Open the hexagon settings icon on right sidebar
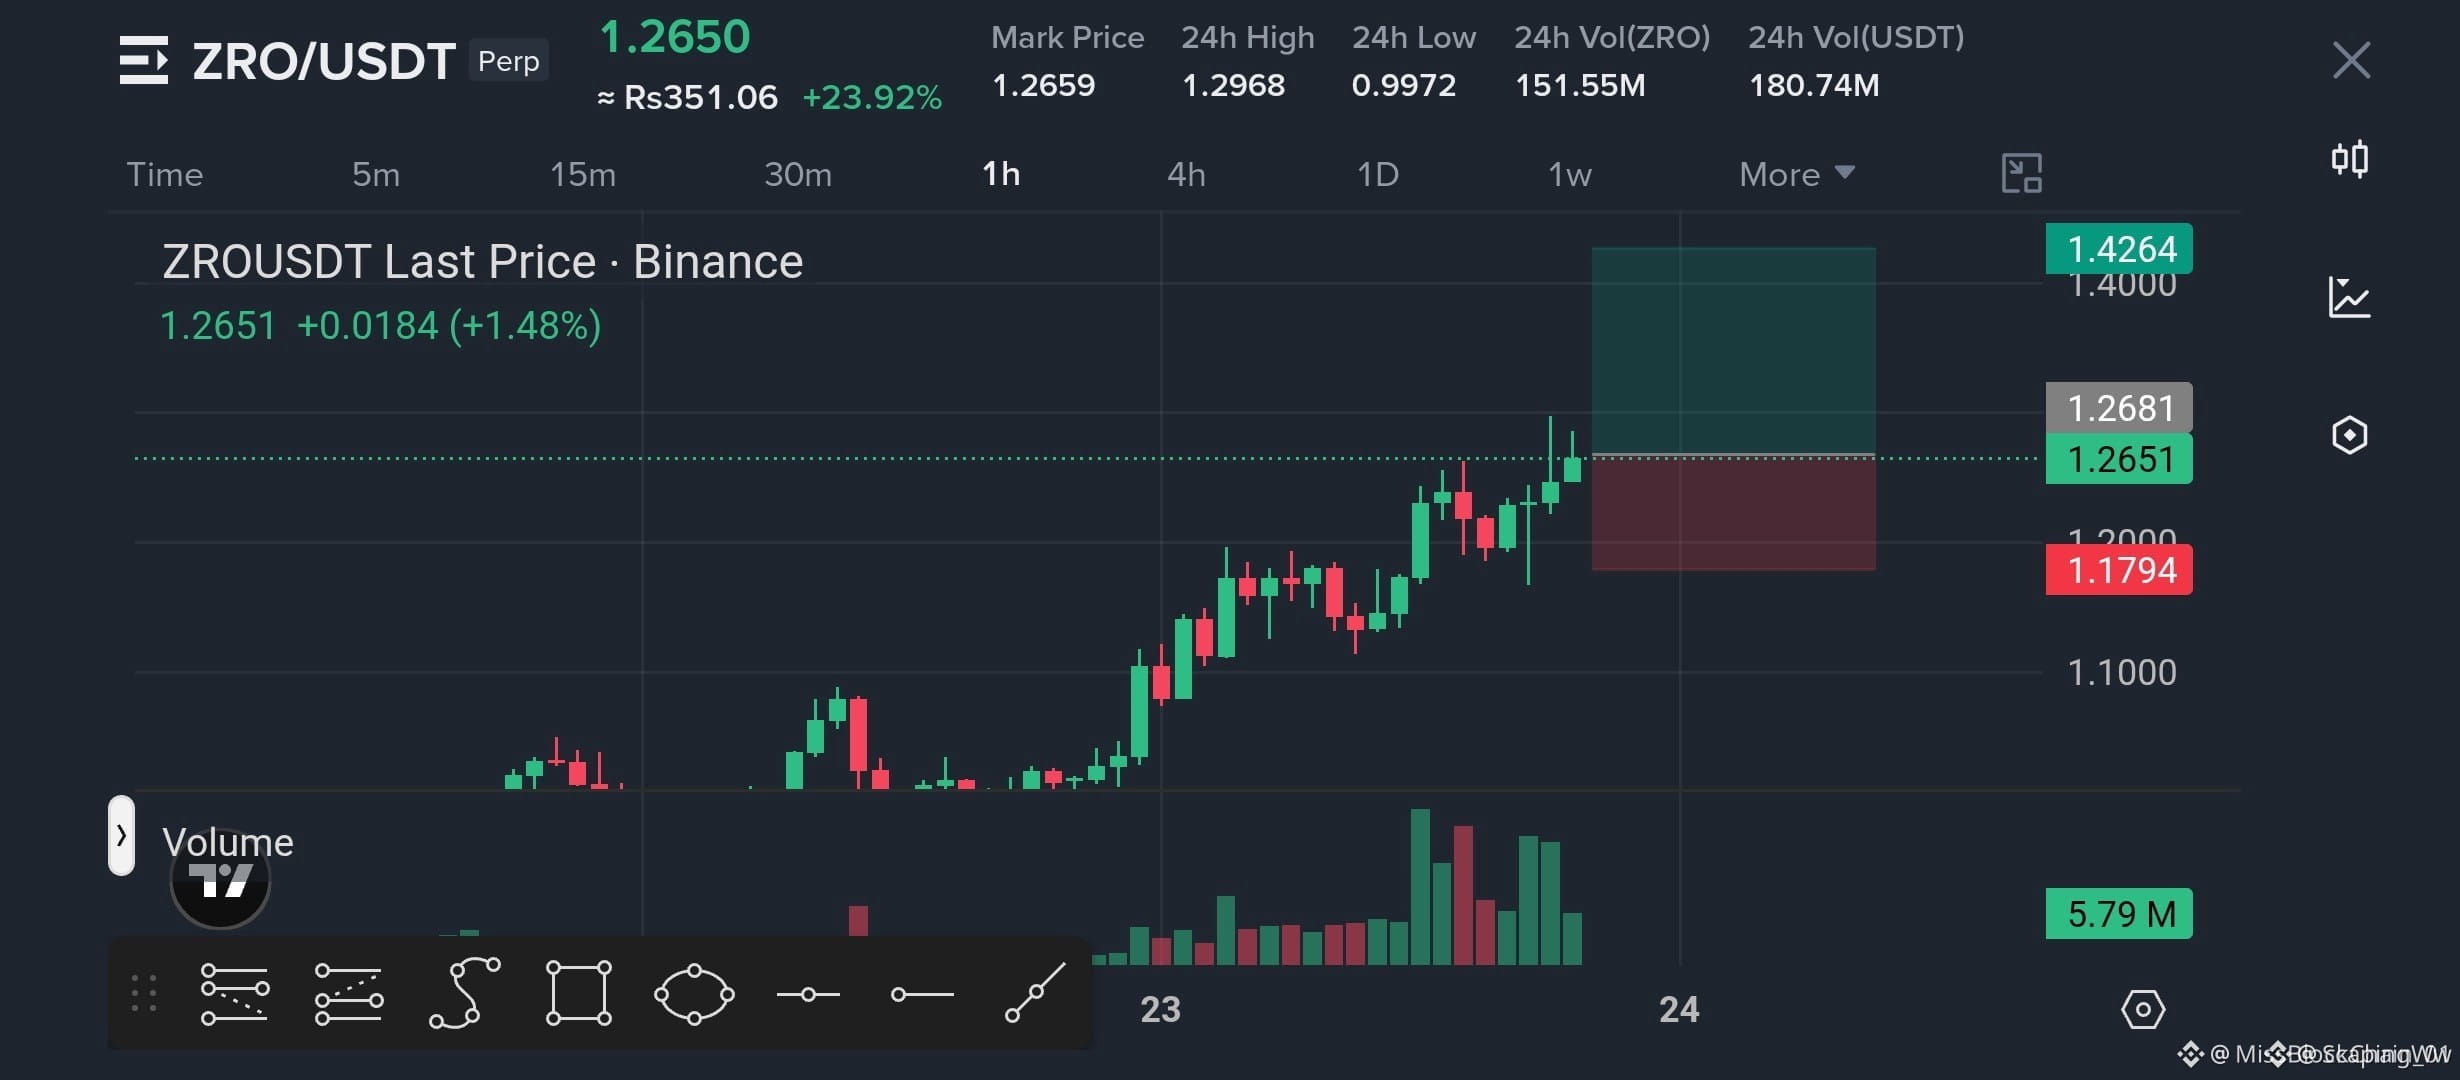The height and width of the screenshot is (1080, 2460). click(2349, 435)
